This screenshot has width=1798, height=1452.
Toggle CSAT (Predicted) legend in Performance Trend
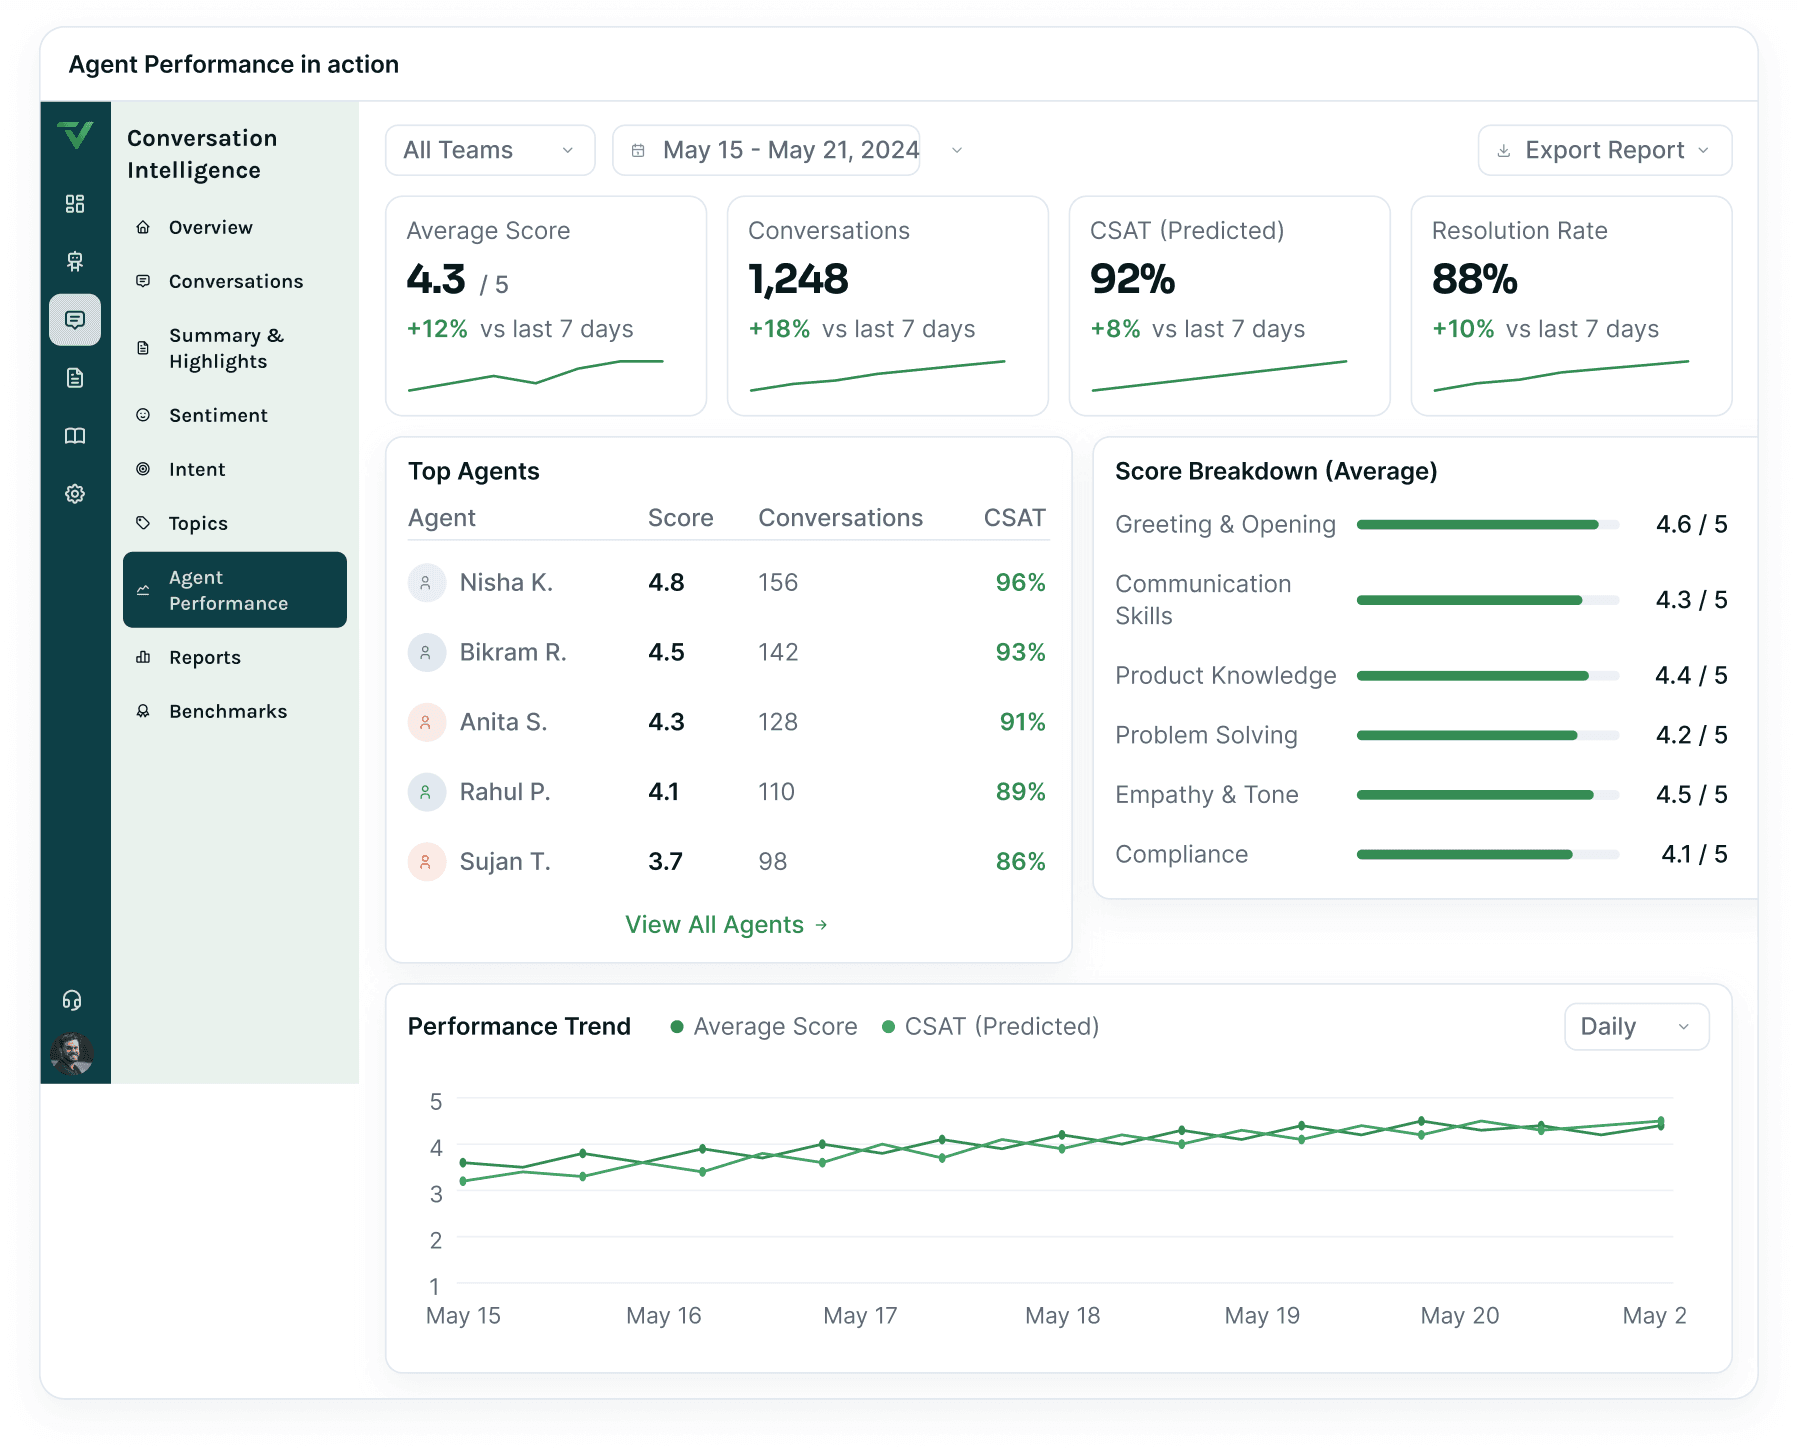tap(990, 1027)
